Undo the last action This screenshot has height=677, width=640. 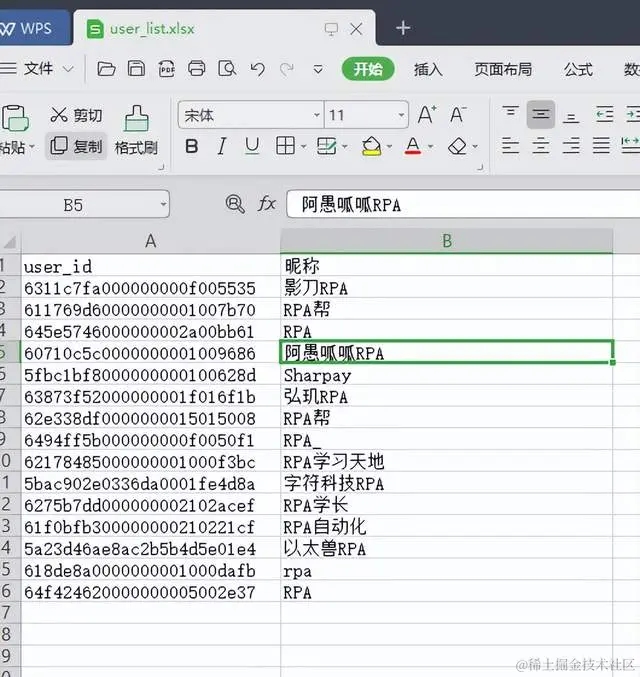point(258,69)
